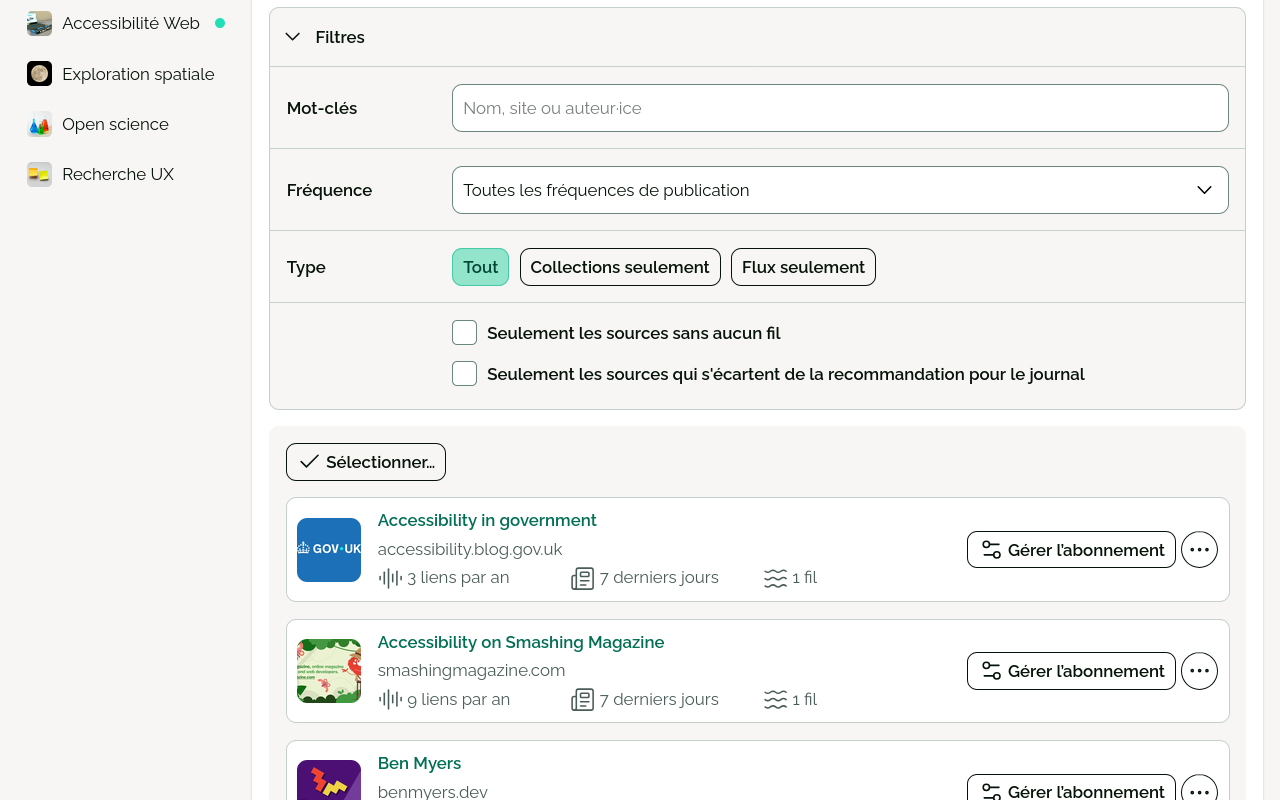The height and width of the screenshot is (800, 1280).
Task: Check Seulement les sources sans aucun fil
Action: [x=464, y=333]
